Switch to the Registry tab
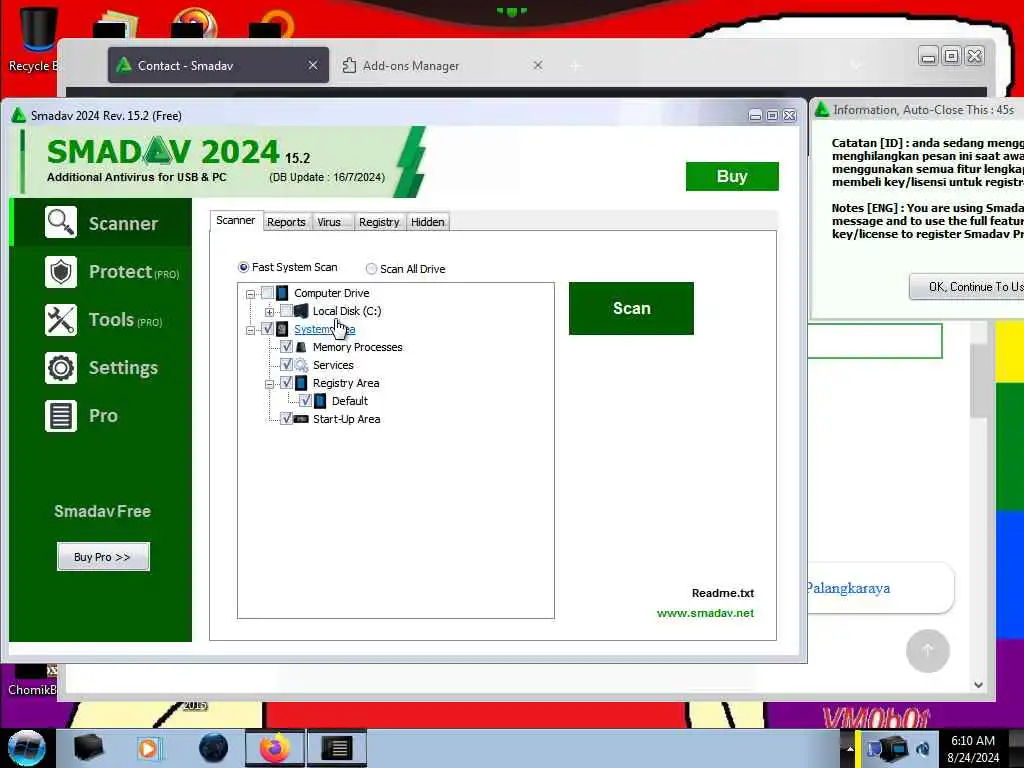Image resolution: width=1024 pixels, height=768 pixels. pos(379,222)
